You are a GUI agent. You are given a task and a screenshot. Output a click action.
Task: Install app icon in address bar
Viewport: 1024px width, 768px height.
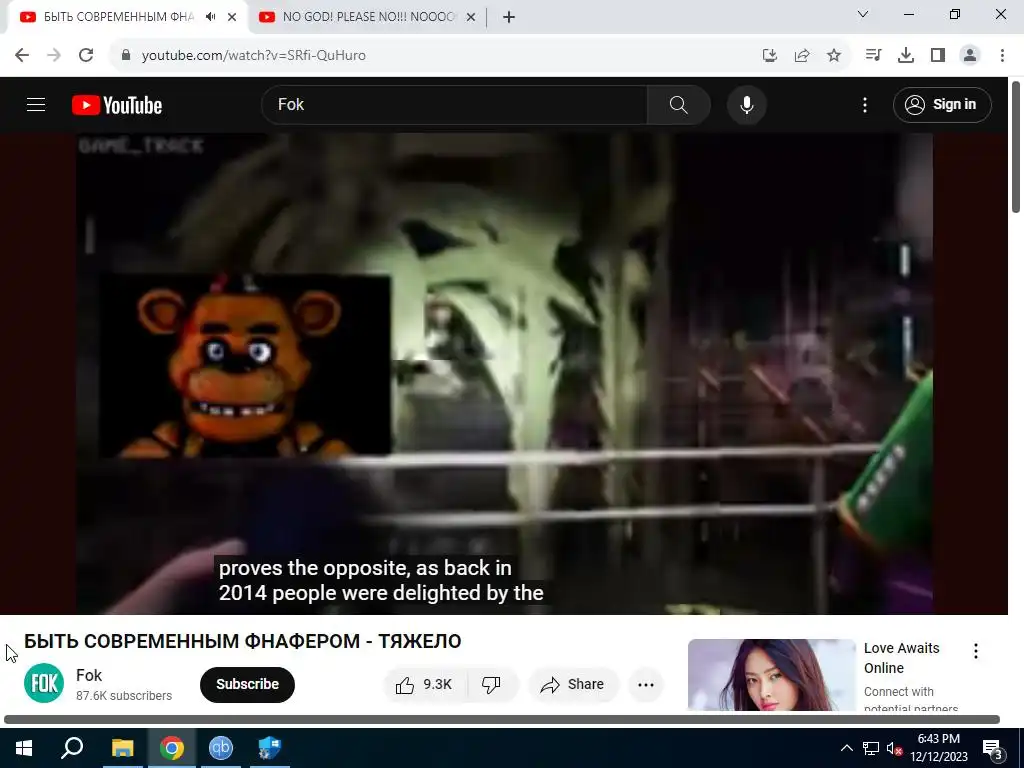click(770, 56)
